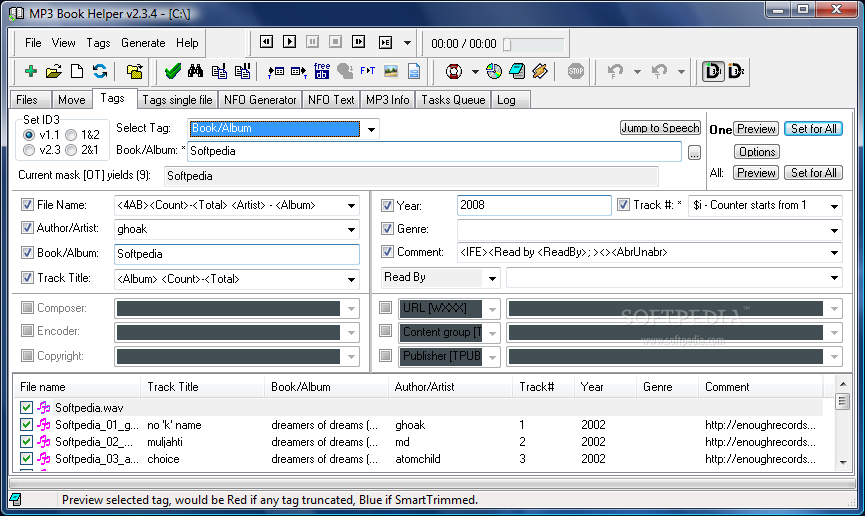This screenshot has height=516, width=865.
Task: Click the undo F arrow icon
Action: click(x=615, y=71)
